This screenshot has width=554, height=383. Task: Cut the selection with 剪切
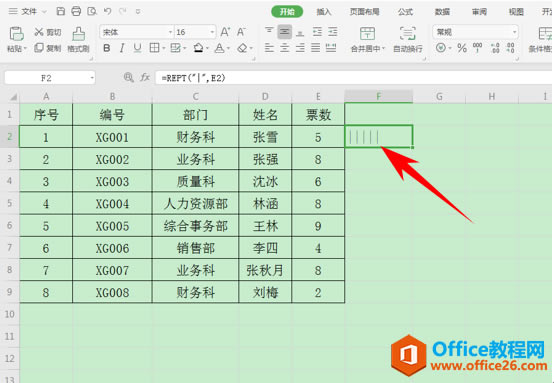point(48,32)
